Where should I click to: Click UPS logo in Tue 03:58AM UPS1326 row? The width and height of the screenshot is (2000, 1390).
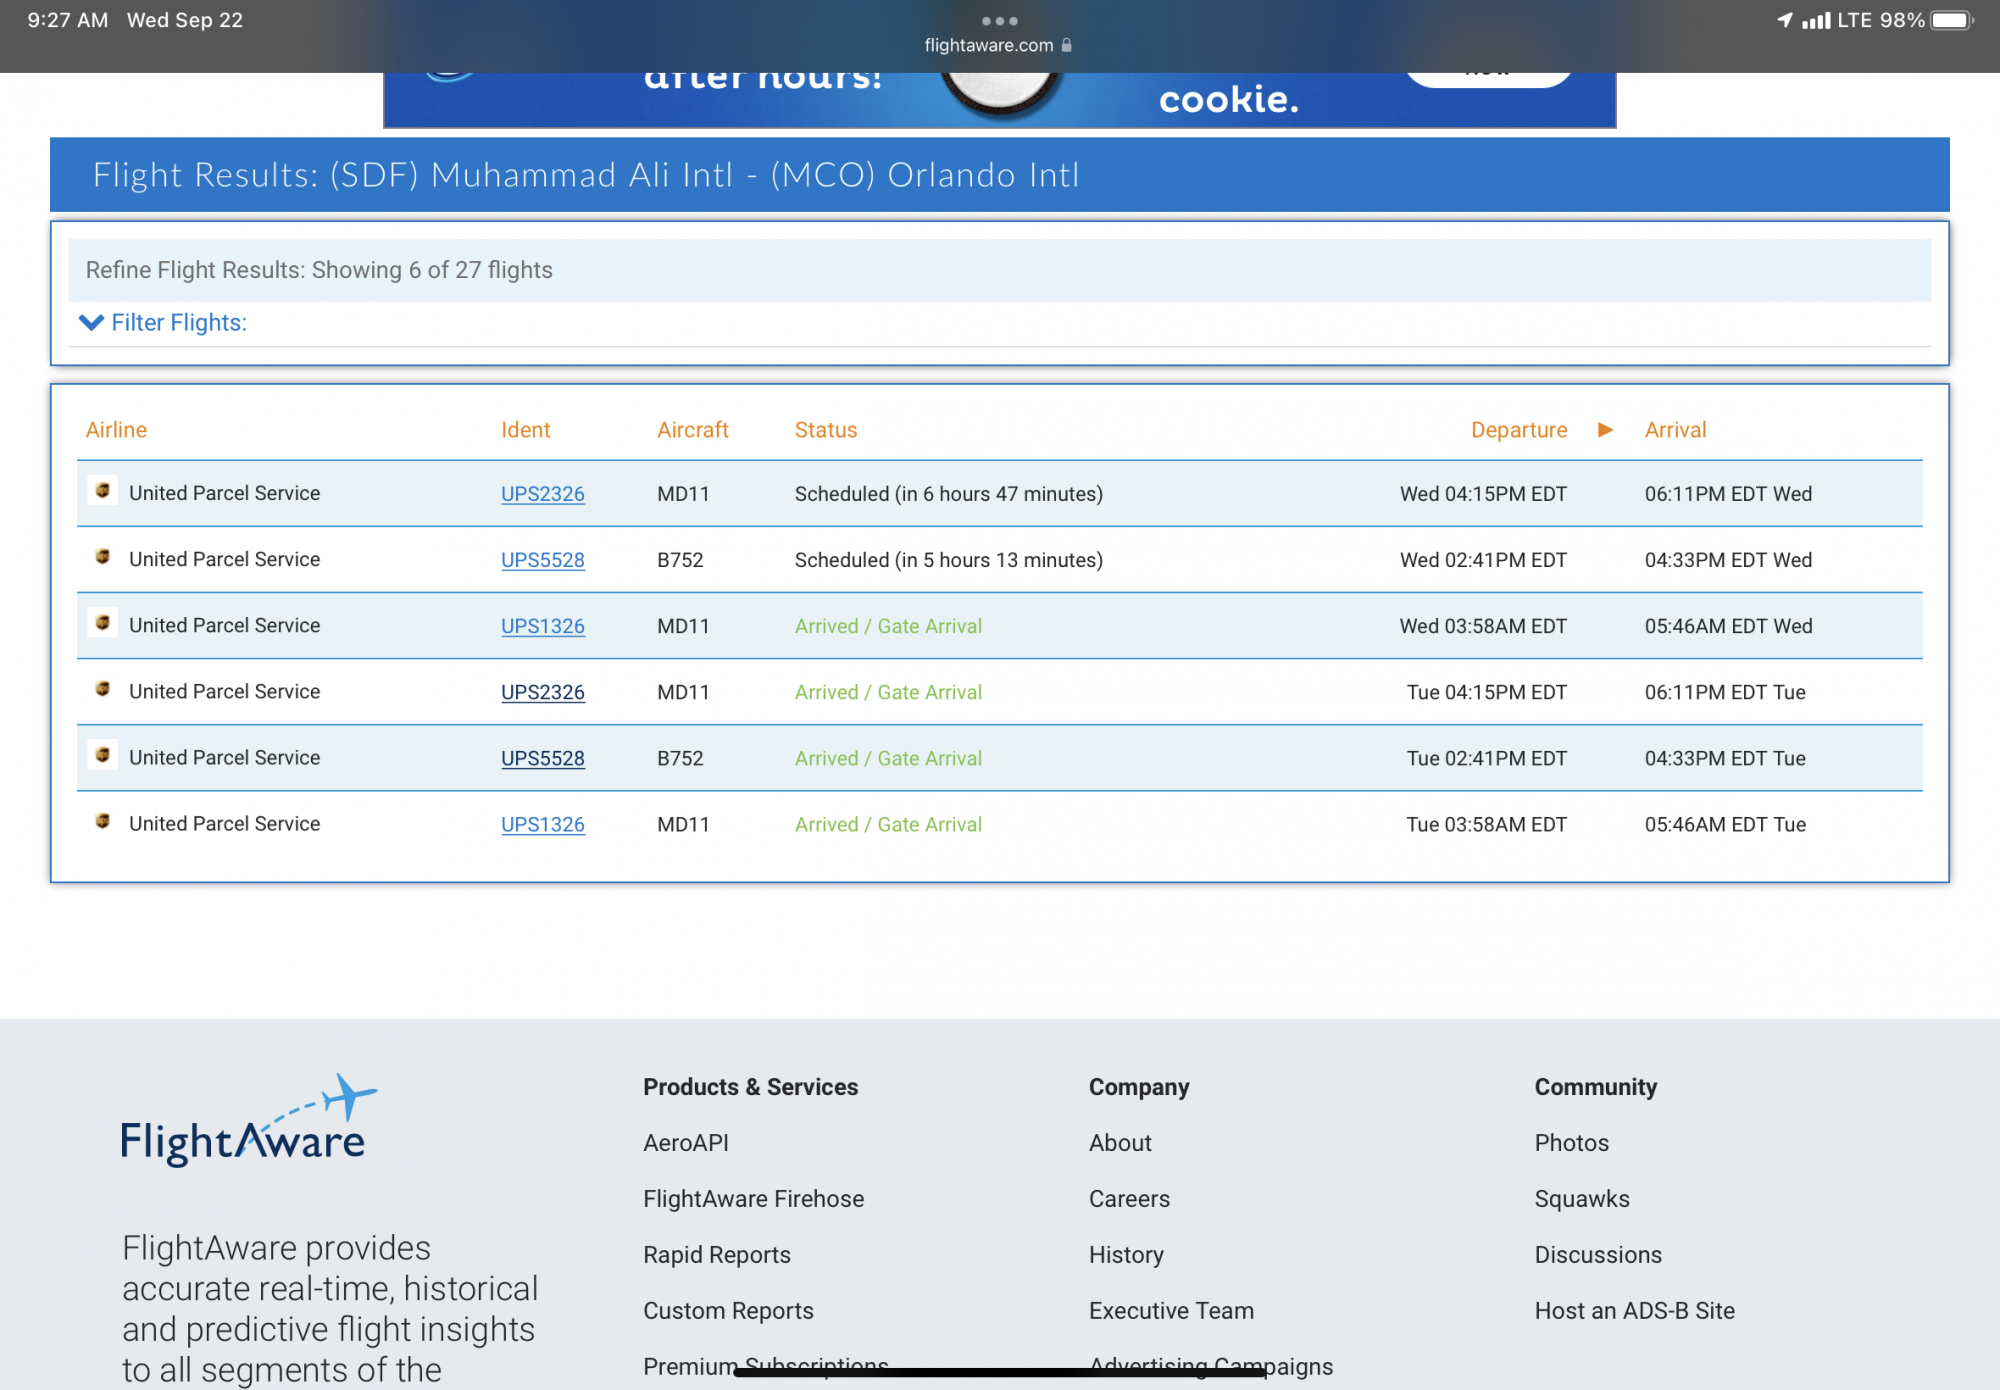pyautogui.click(x=102, y=821)
